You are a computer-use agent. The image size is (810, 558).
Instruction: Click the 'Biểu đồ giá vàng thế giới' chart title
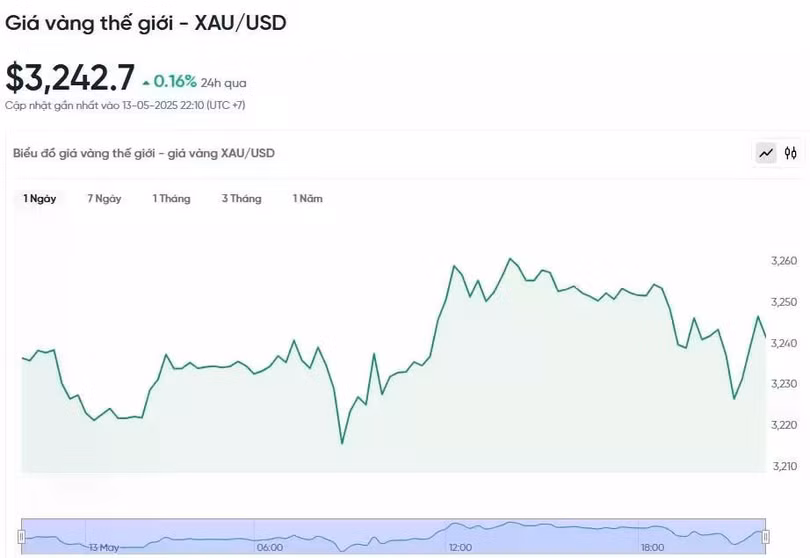[143, 153]
